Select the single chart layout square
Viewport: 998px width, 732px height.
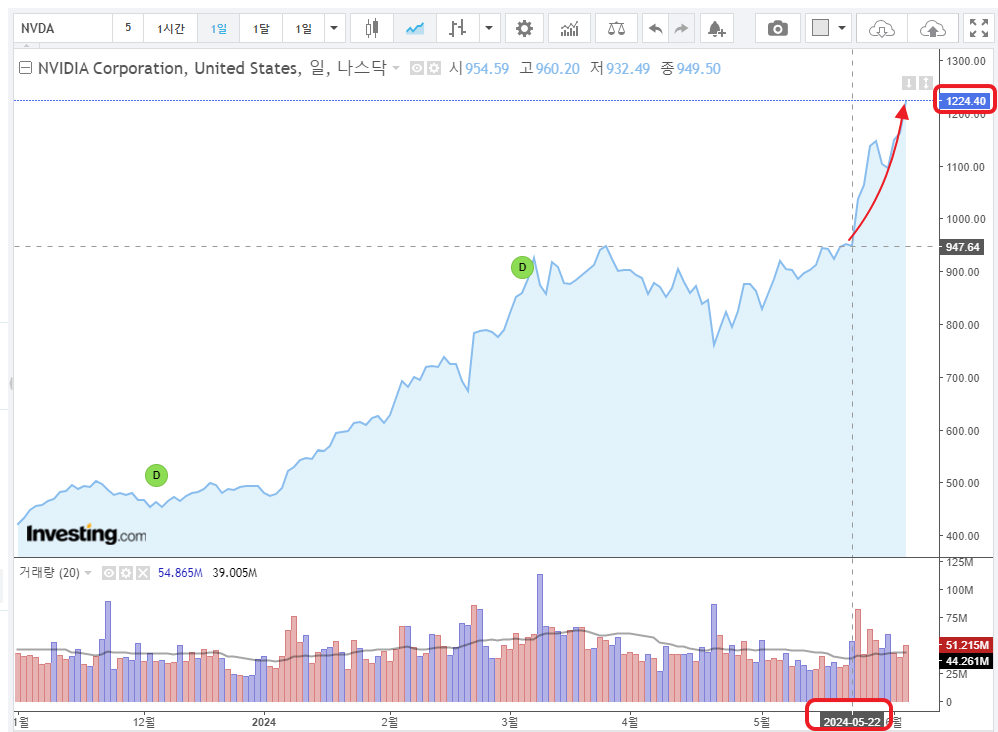click(820, 28)
